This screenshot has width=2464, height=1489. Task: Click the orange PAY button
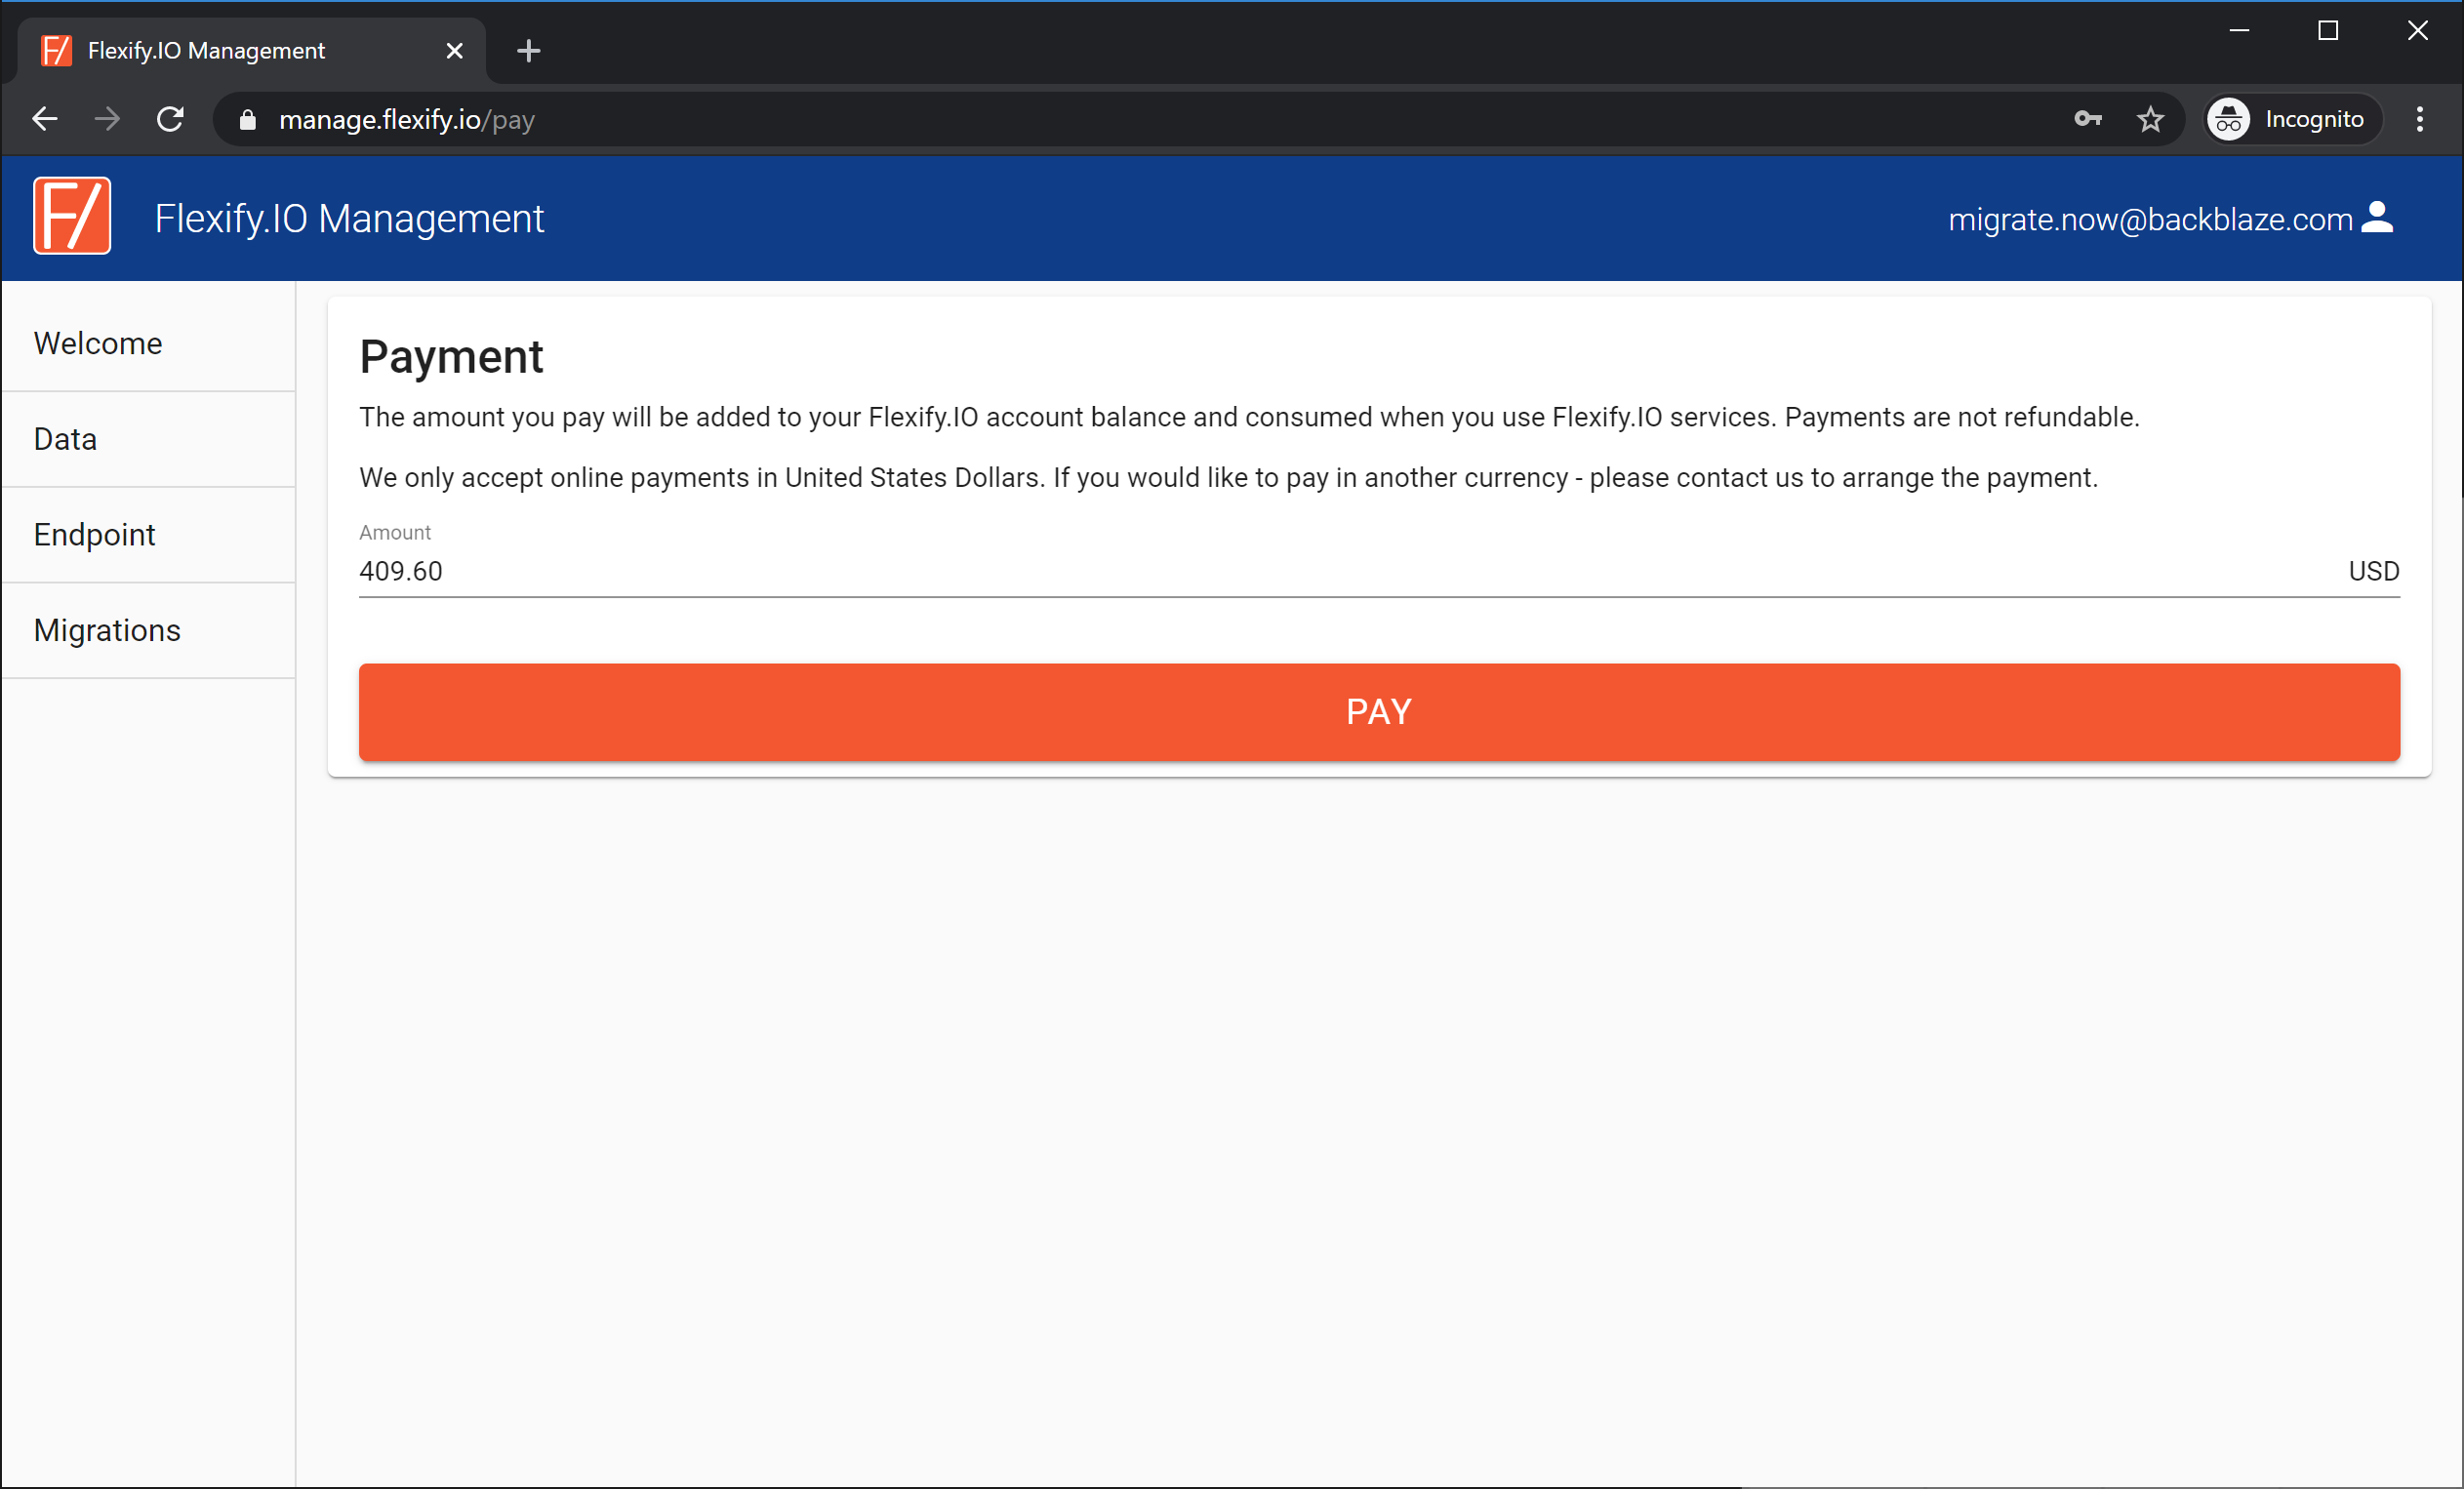click(1379, 712)
